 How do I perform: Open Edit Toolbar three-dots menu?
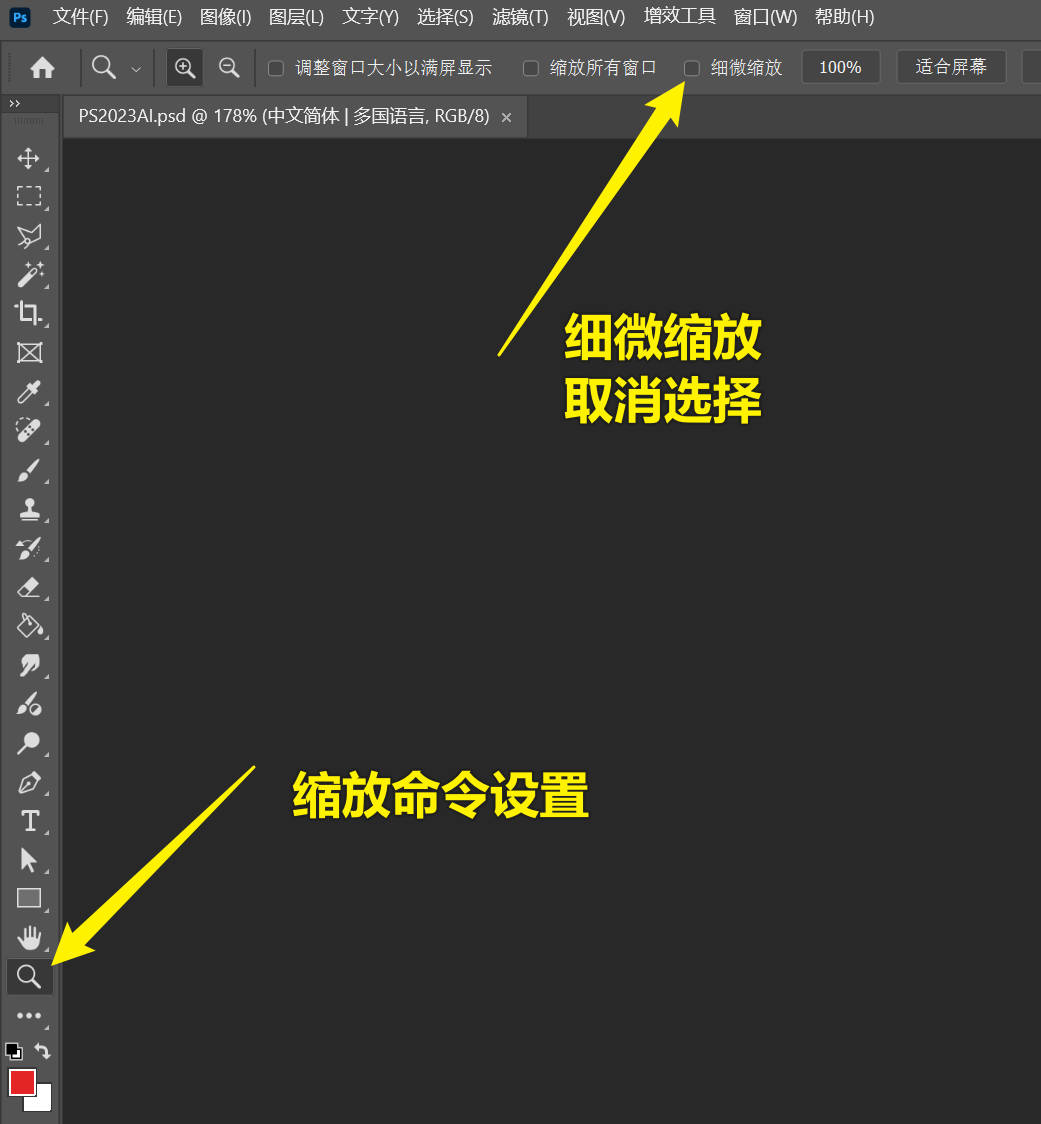(29, 1015)
